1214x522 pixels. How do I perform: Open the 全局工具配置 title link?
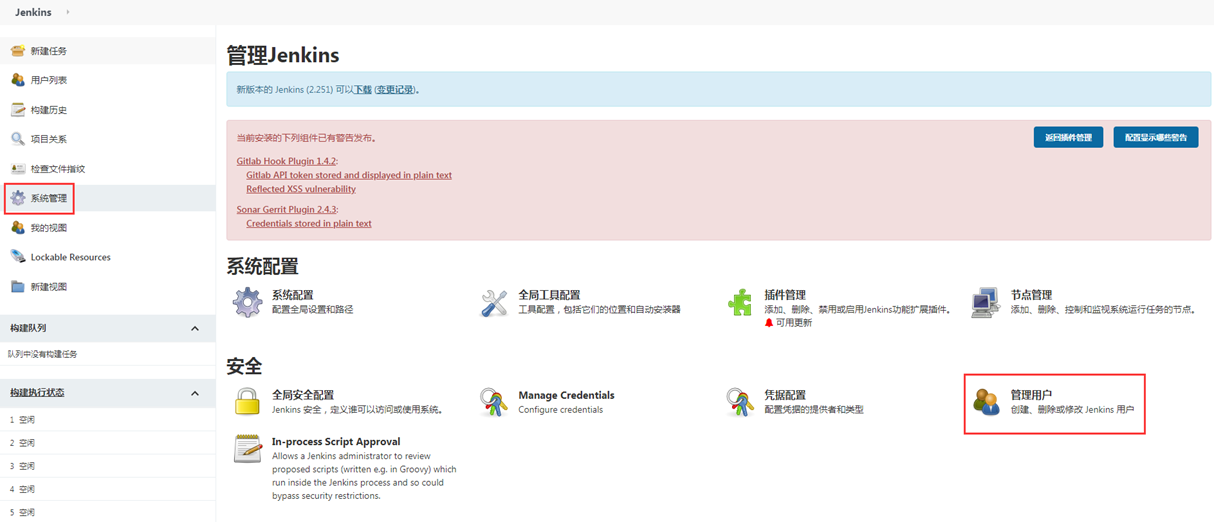tap(549, 295)
